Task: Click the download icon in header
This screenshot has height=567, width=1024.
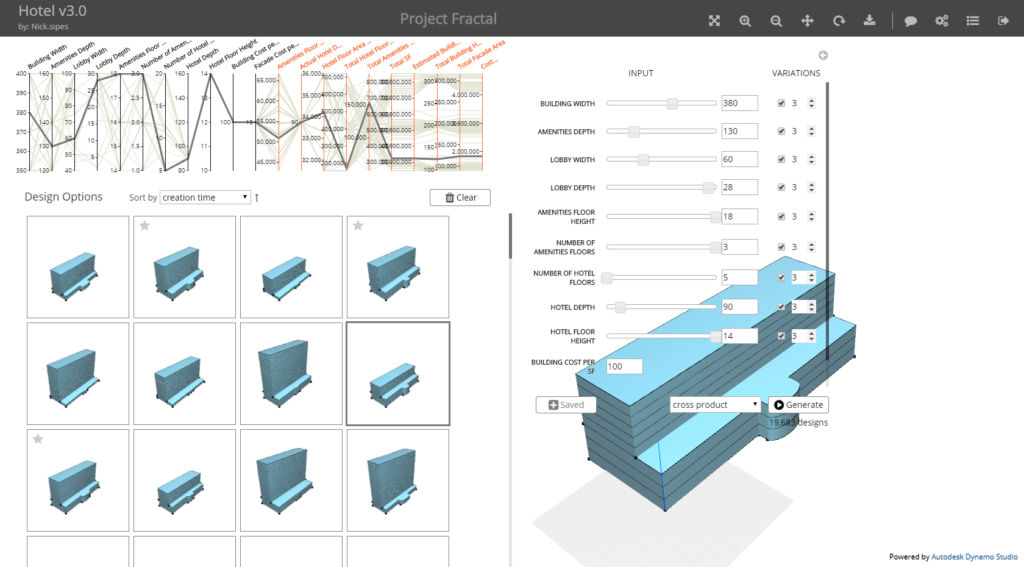Action: click(x=869, y=20)
